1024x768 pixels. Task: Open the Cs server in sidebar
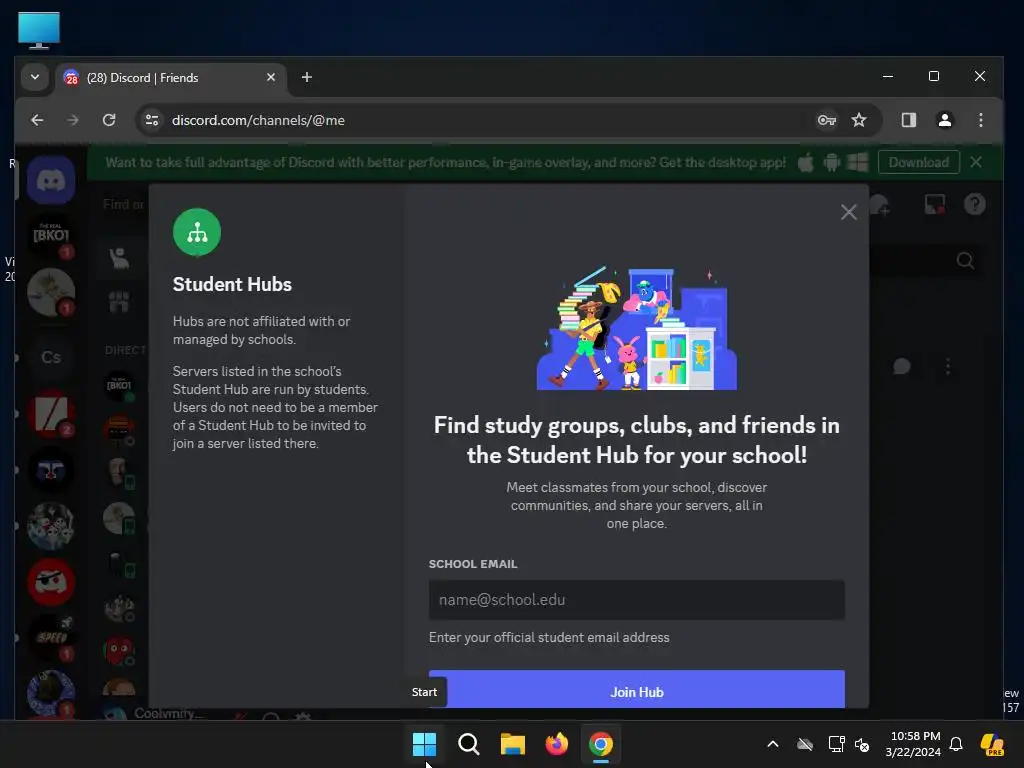click(x=51, y=357)
